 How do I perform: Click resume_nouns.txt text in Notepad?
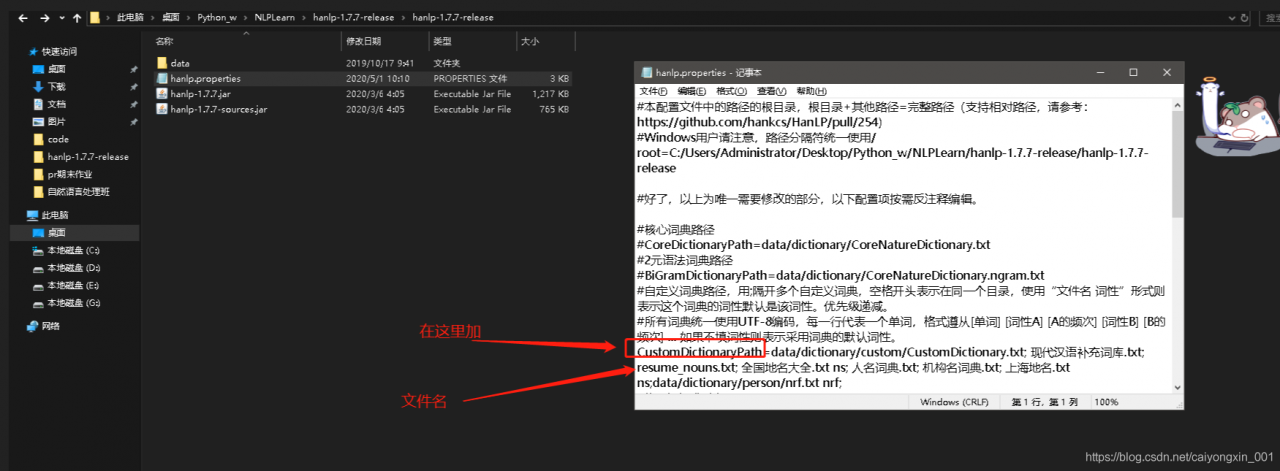[x=687, y=367]
